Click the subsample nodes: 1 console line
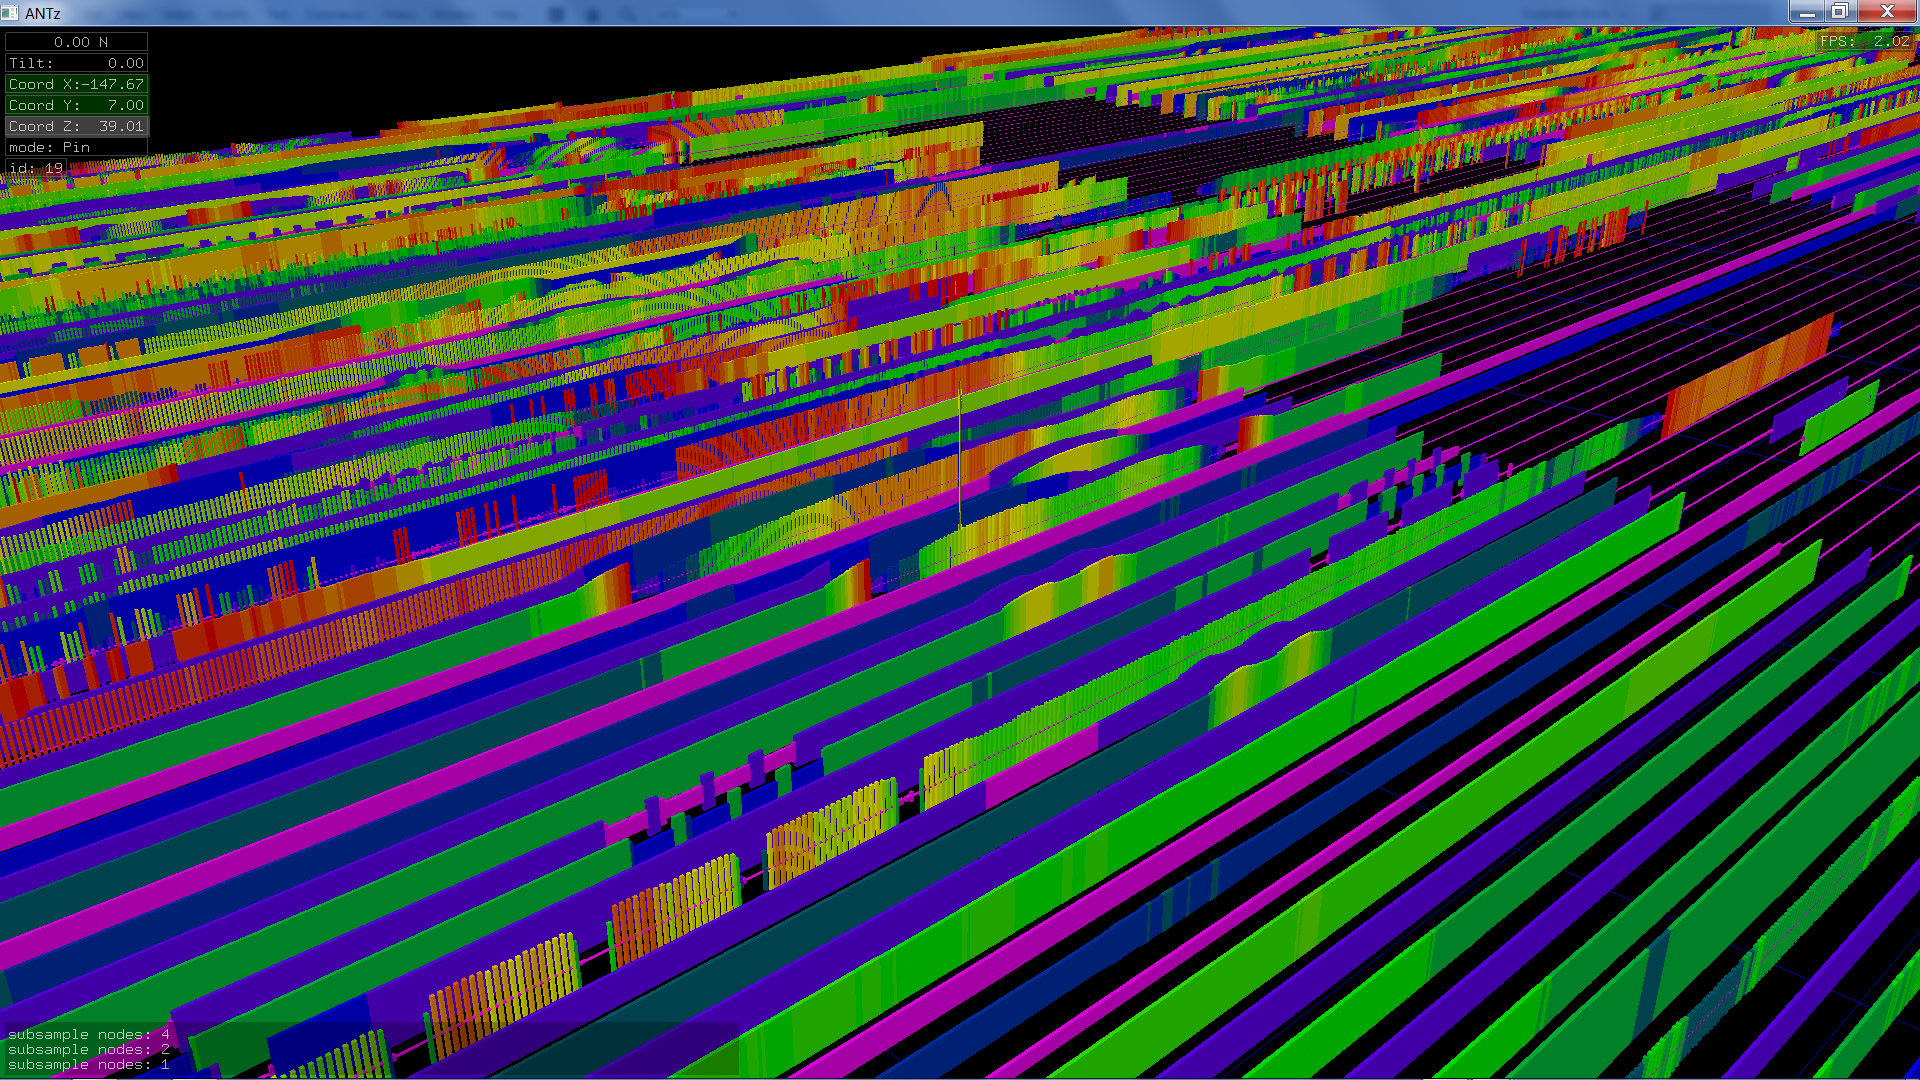Screen dimensions: 1920x1080 tap(88, 1064)
